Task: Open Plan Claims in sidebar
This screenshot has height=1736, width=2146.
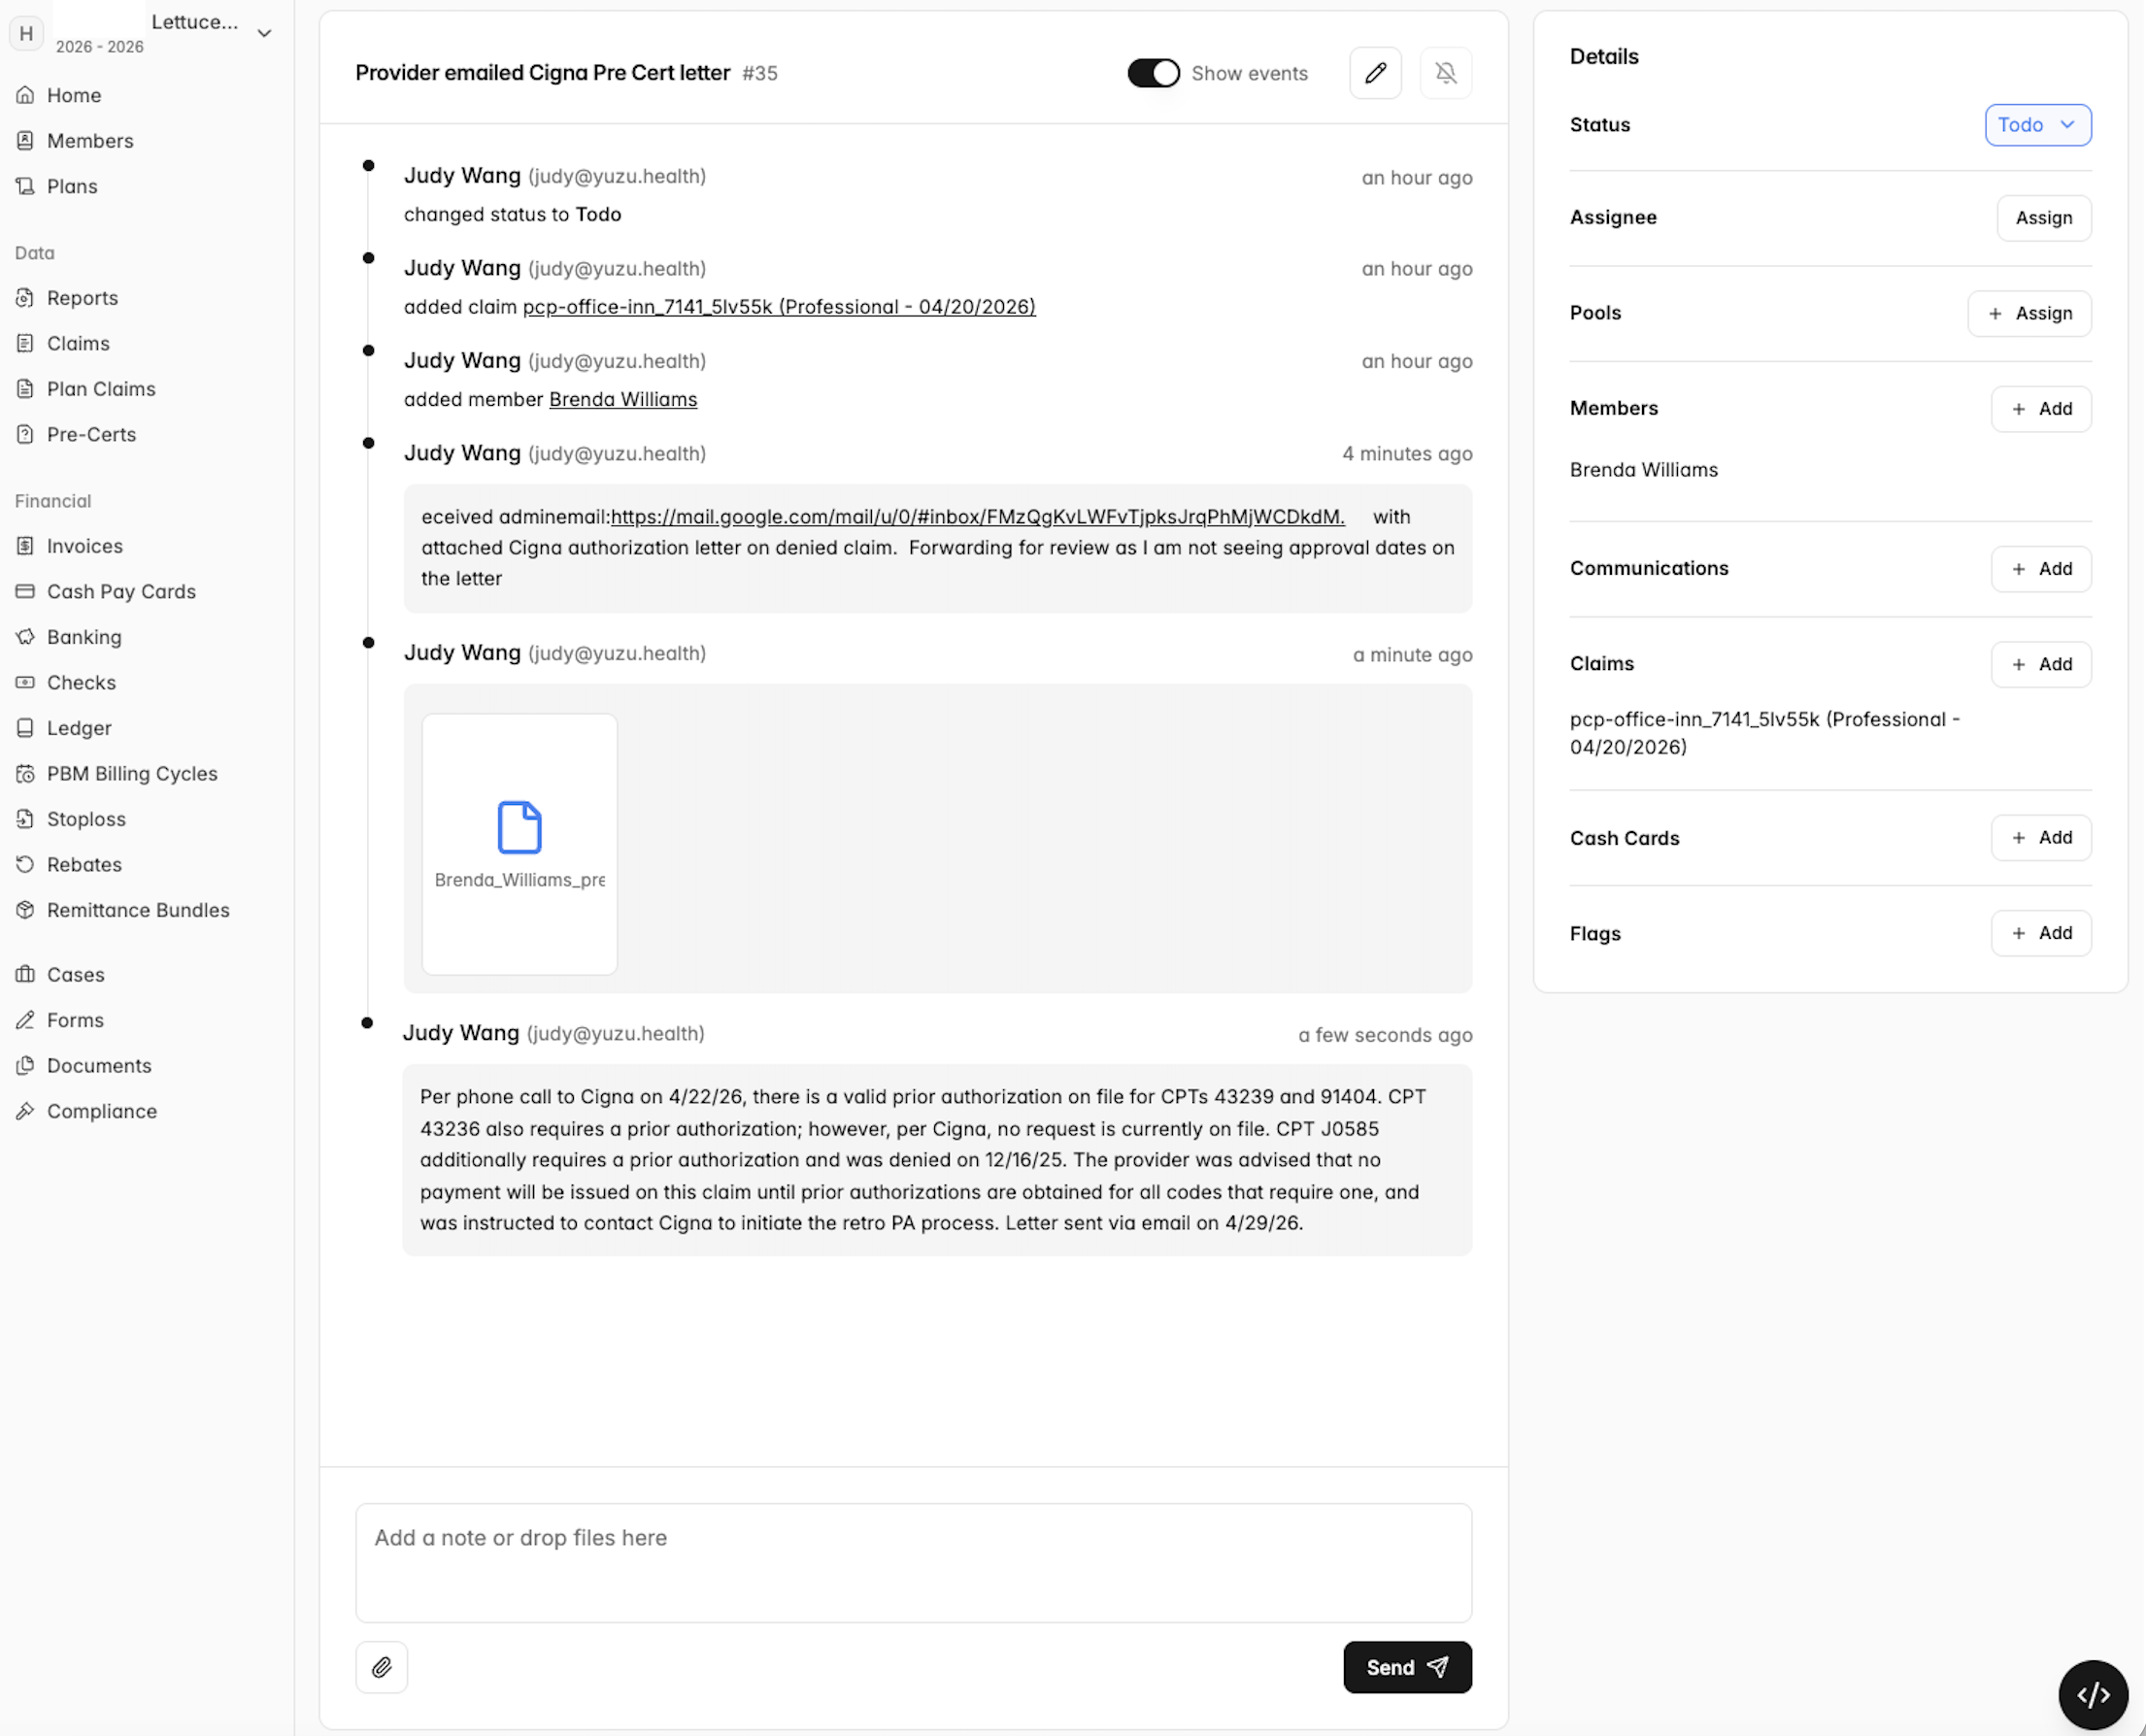Action: (x=101, y=389)
